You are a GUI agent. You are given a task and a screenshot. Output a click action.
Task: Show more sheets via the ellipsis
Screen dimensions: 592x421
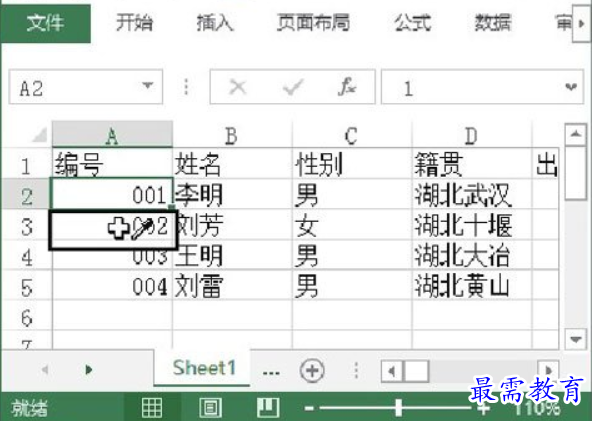[271, 373]
